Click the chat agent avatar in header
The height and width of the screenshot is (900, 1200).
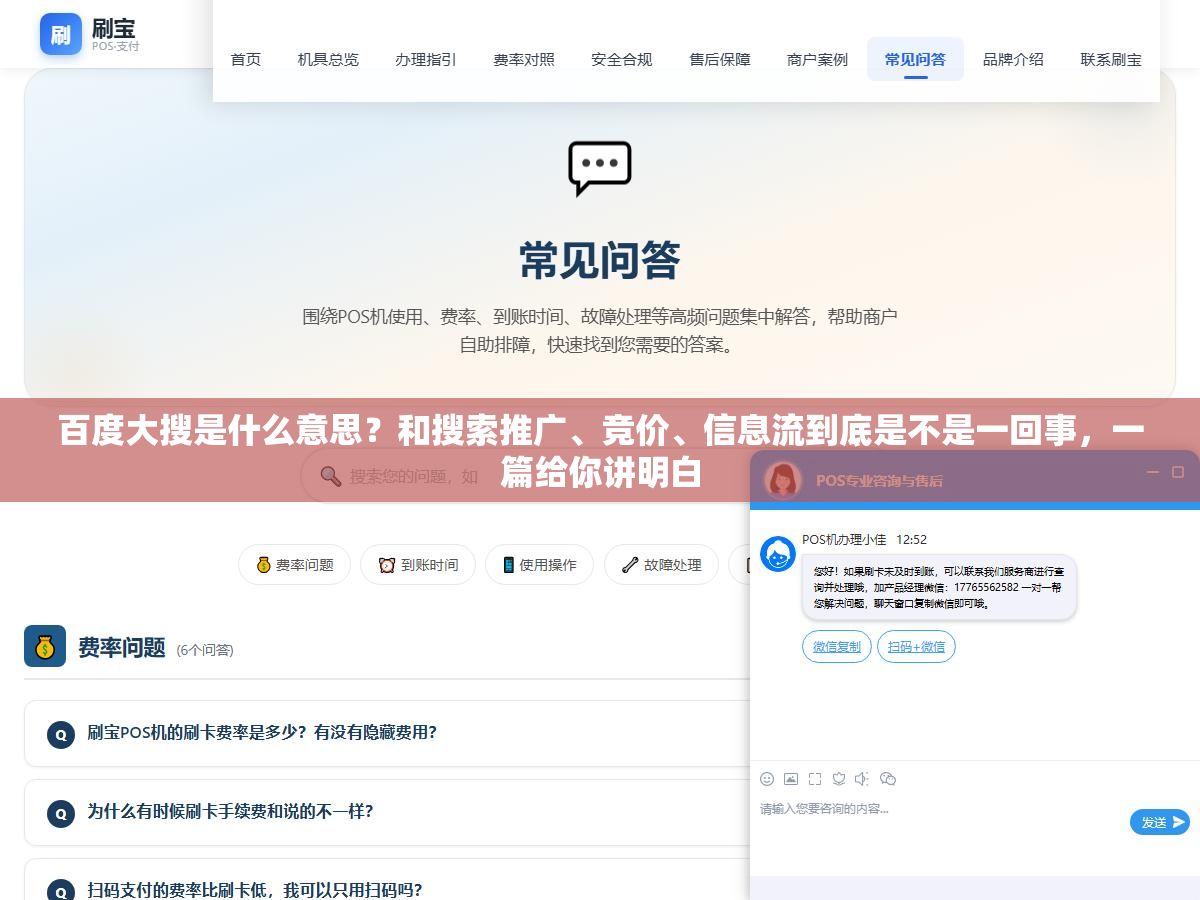coord(783,480)
